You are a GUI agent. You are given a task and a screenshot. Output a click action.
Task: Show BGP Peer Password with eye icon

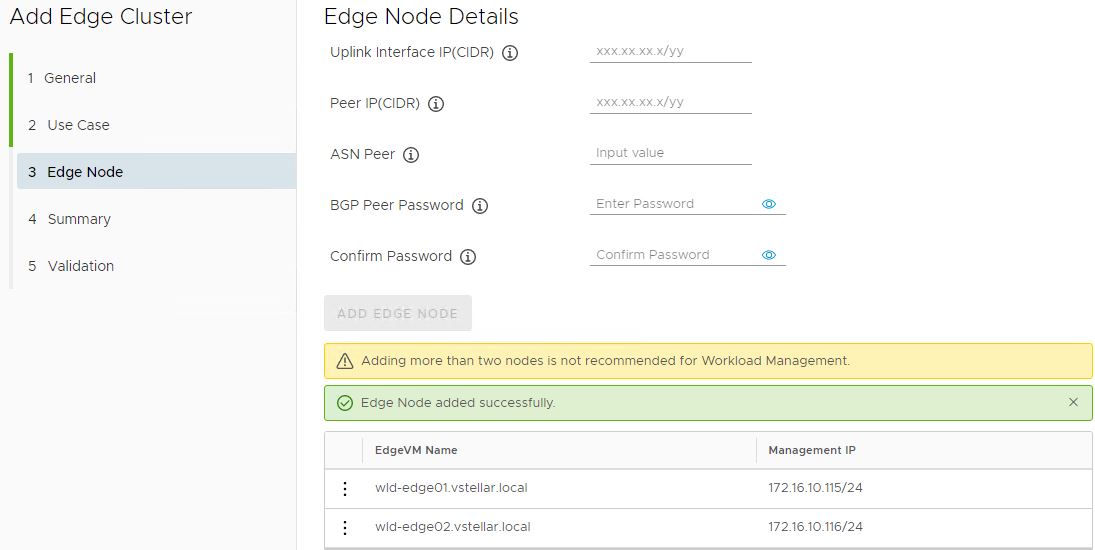click(769, 204)
